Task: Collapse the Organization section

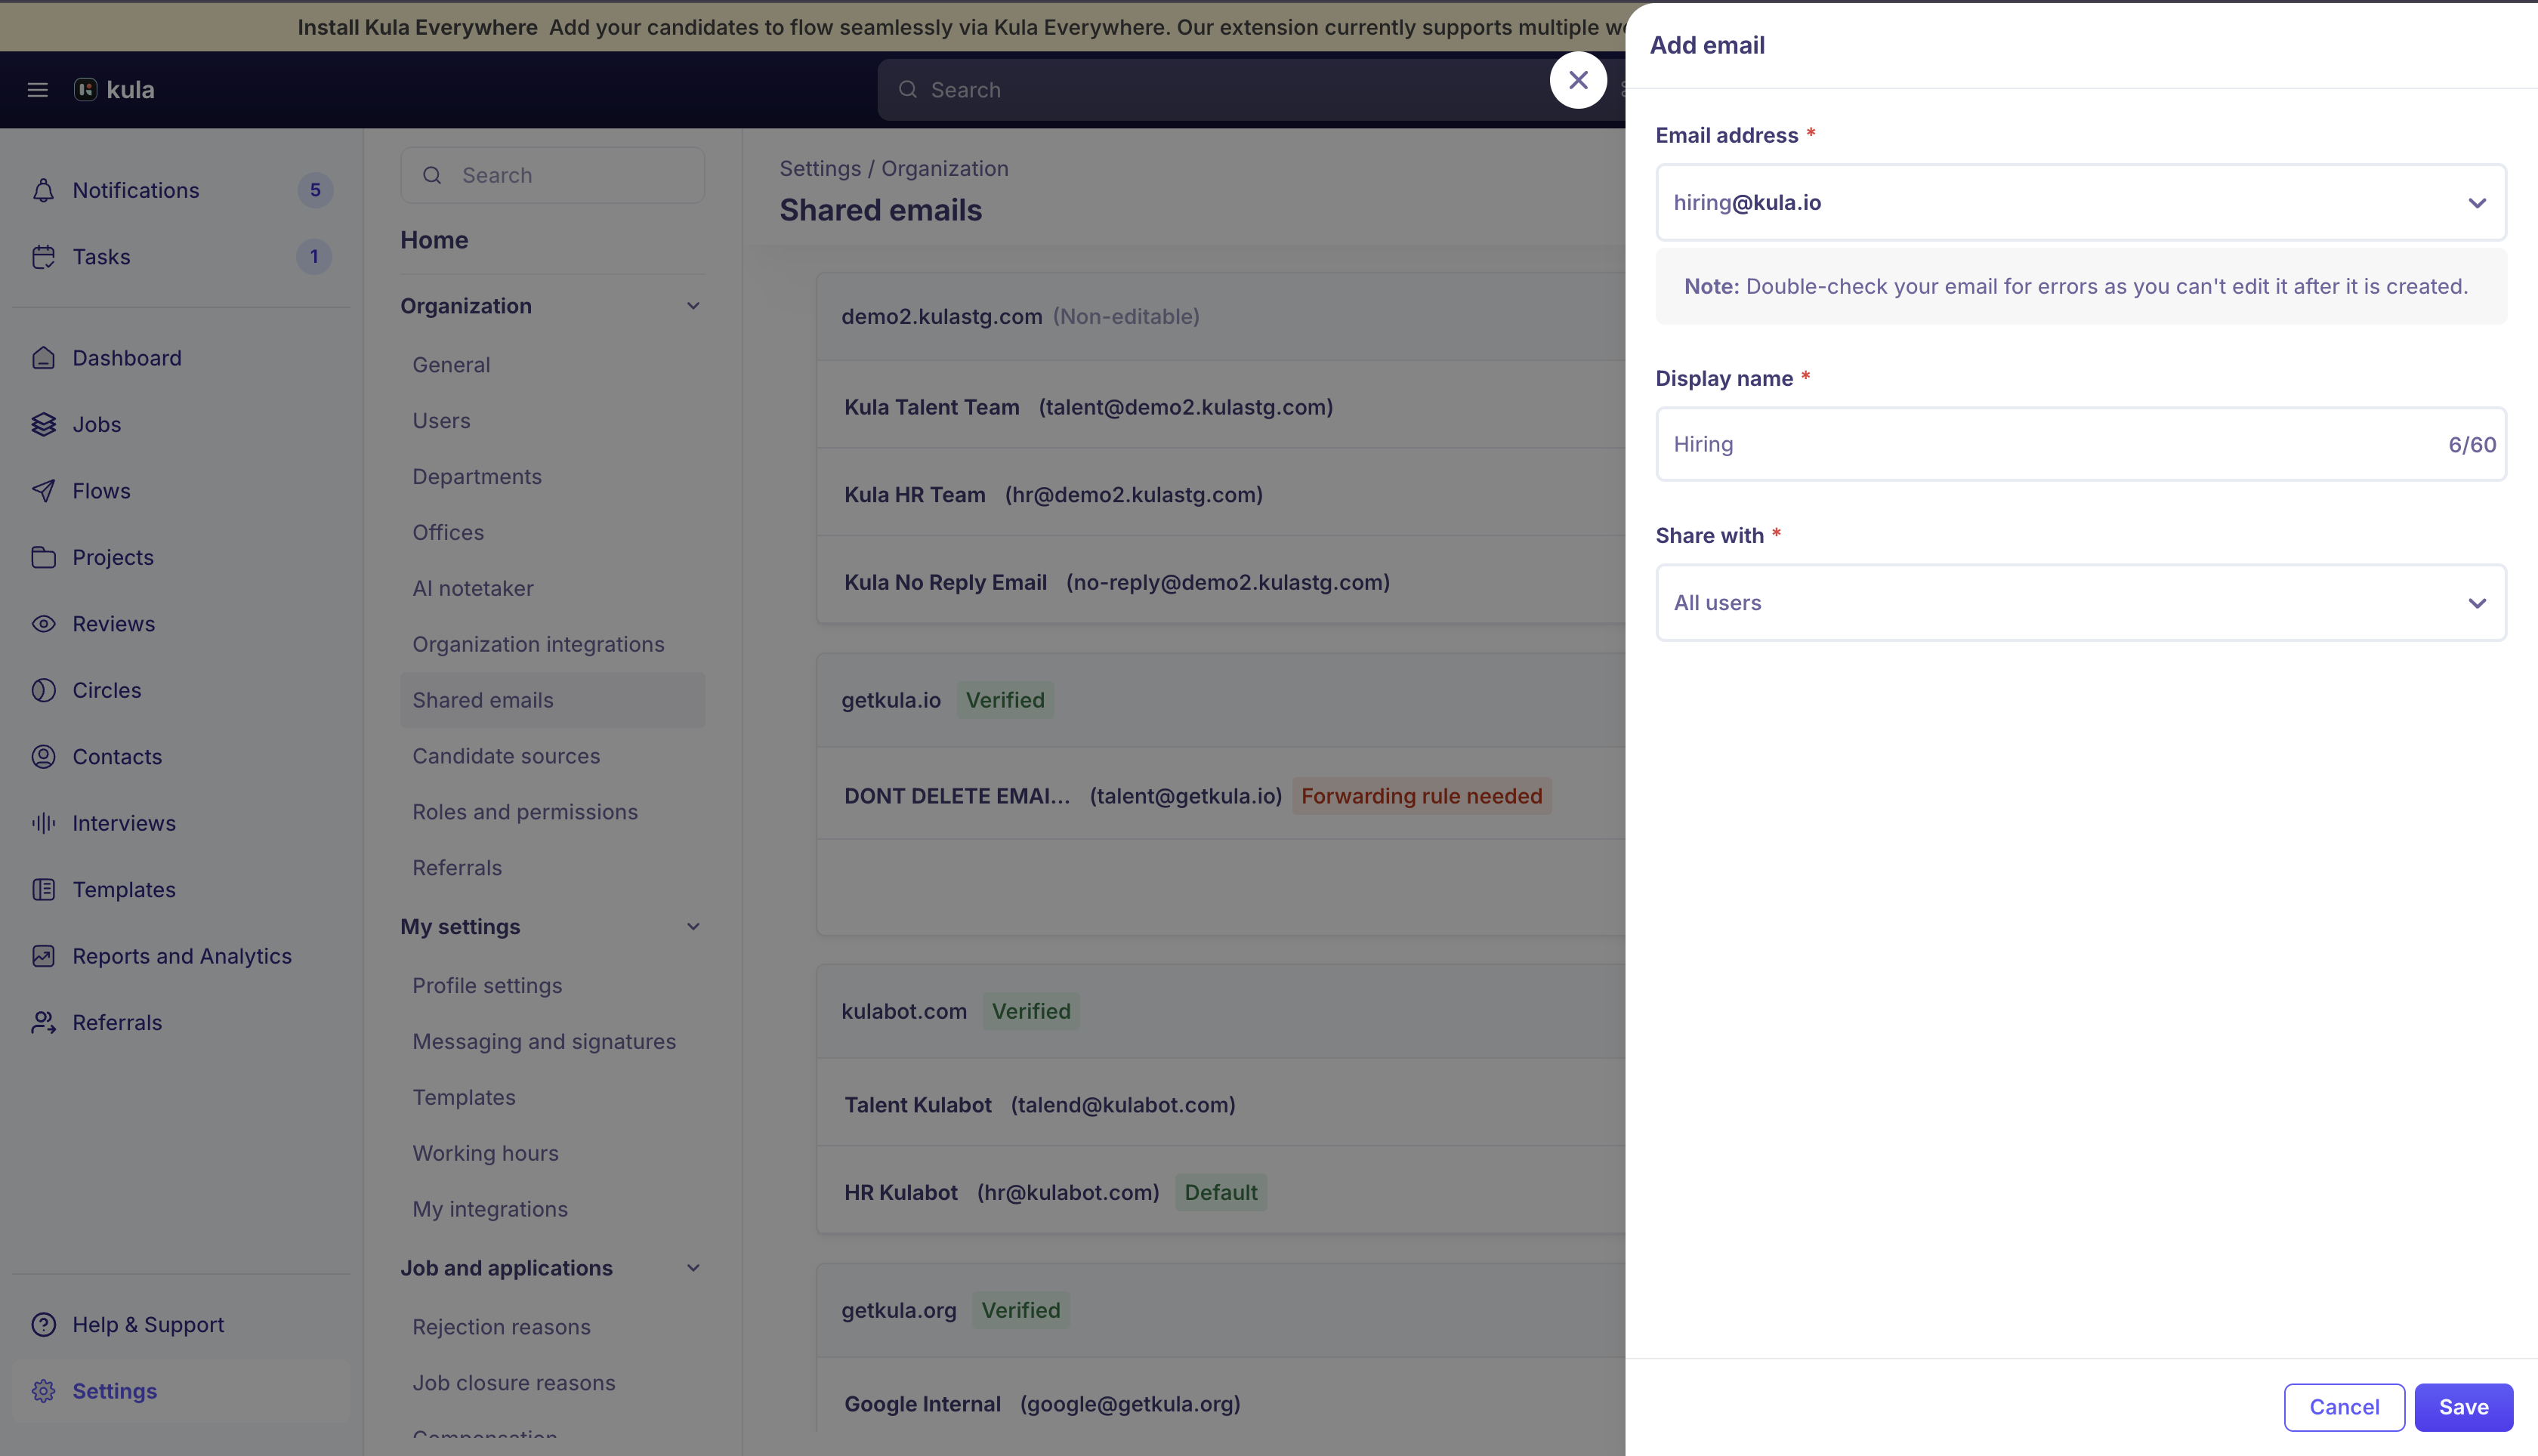Action: point(693,306)
